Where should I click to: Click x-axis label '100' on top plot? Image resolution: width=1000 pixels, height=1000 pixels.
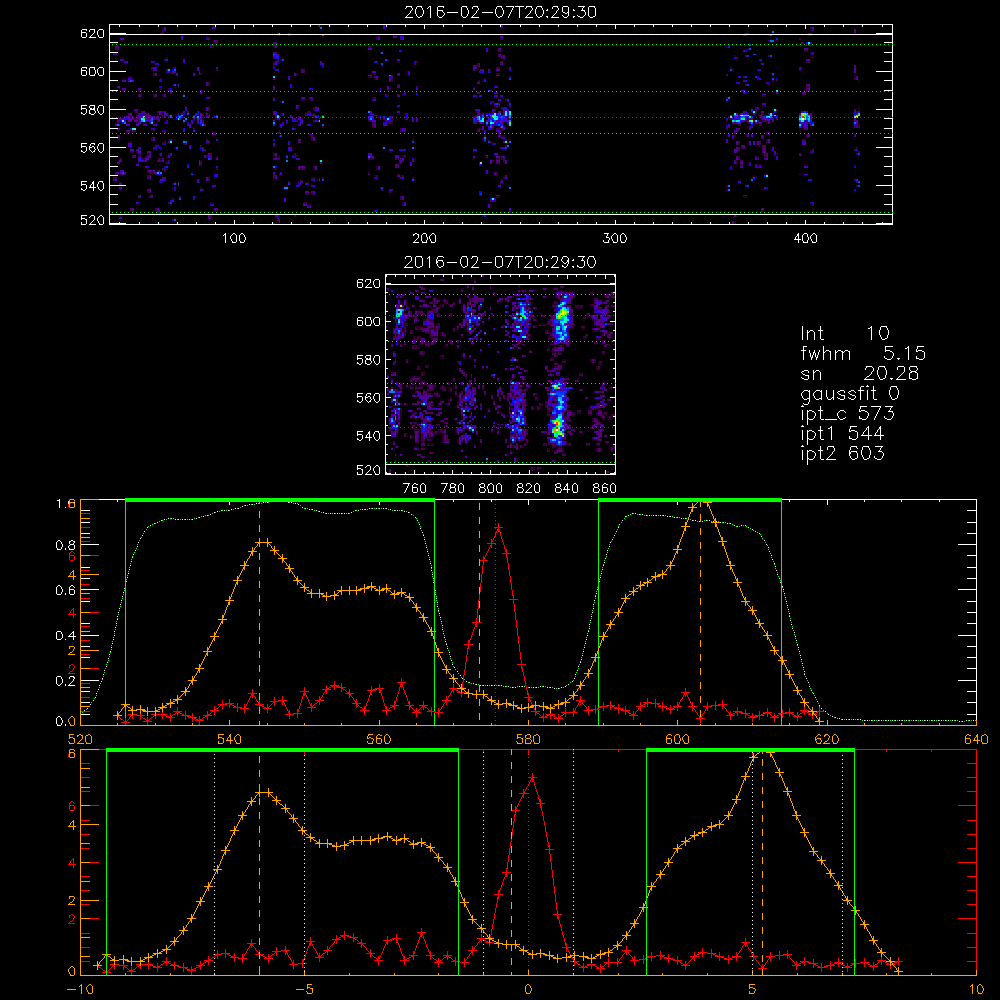pos(234,239)
